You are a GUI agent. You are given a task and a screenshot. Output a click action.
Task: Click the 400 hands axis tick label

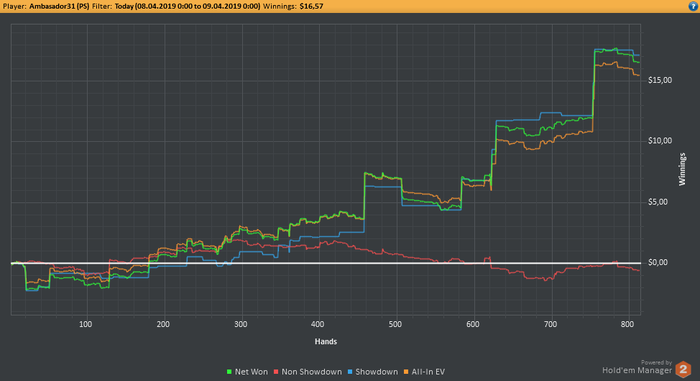click(318, 324)
